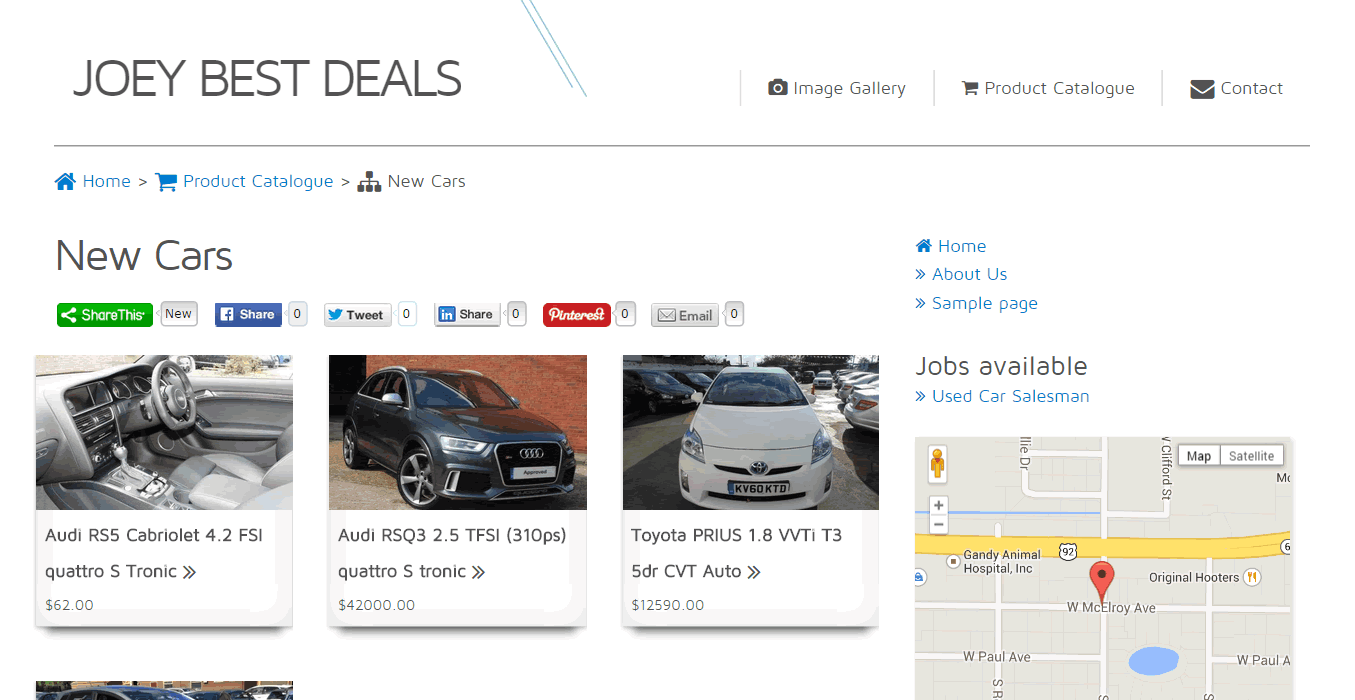The width and height of the screenshot is (1355, 700).
Task: Click the $12590.00 price text
Action: coord(668,605)
